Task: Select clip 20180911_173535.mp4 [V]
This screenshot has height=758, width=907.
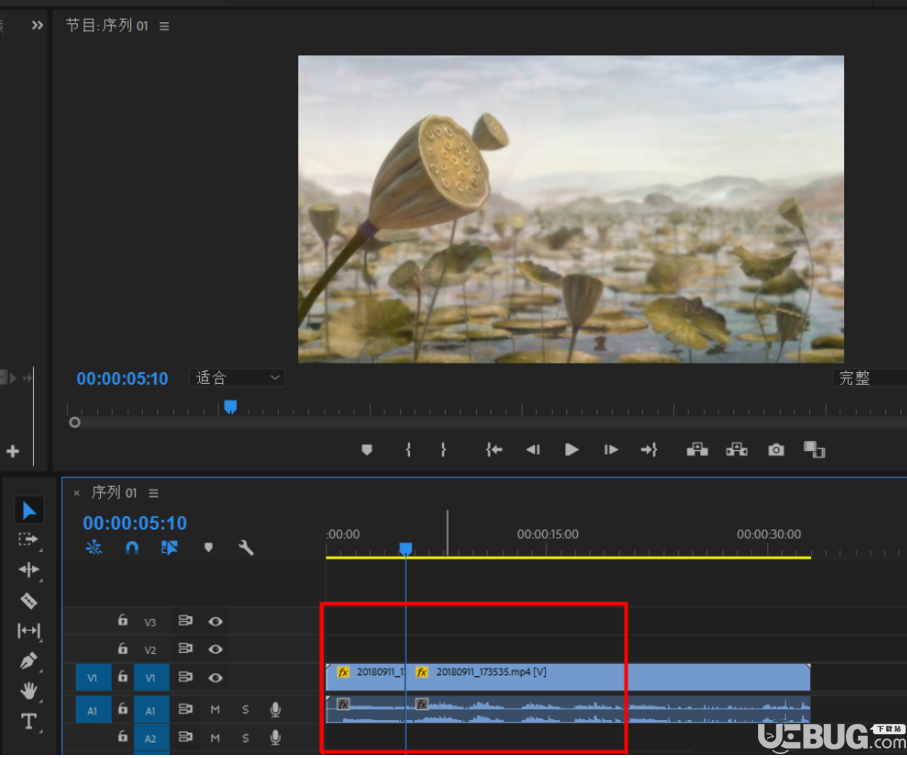Action: (x=607, y=677)
